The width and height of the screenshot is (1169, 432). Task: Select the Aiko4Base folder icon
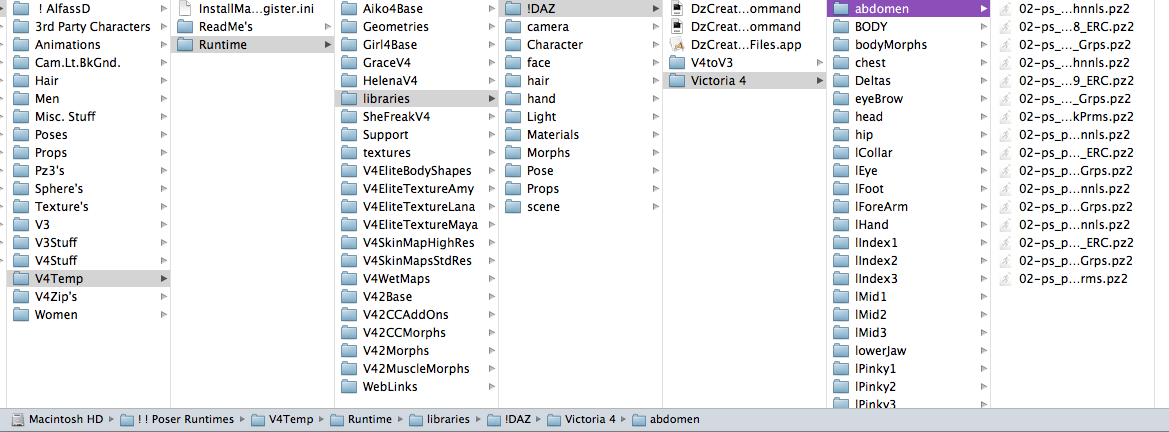point(350,9)
